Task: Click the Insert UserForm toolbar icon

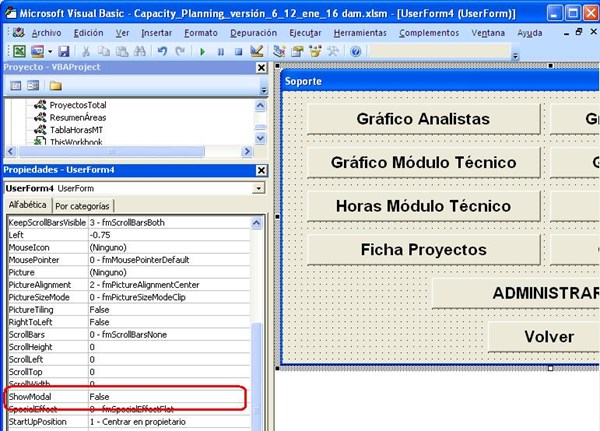Action: click(38, 51)
